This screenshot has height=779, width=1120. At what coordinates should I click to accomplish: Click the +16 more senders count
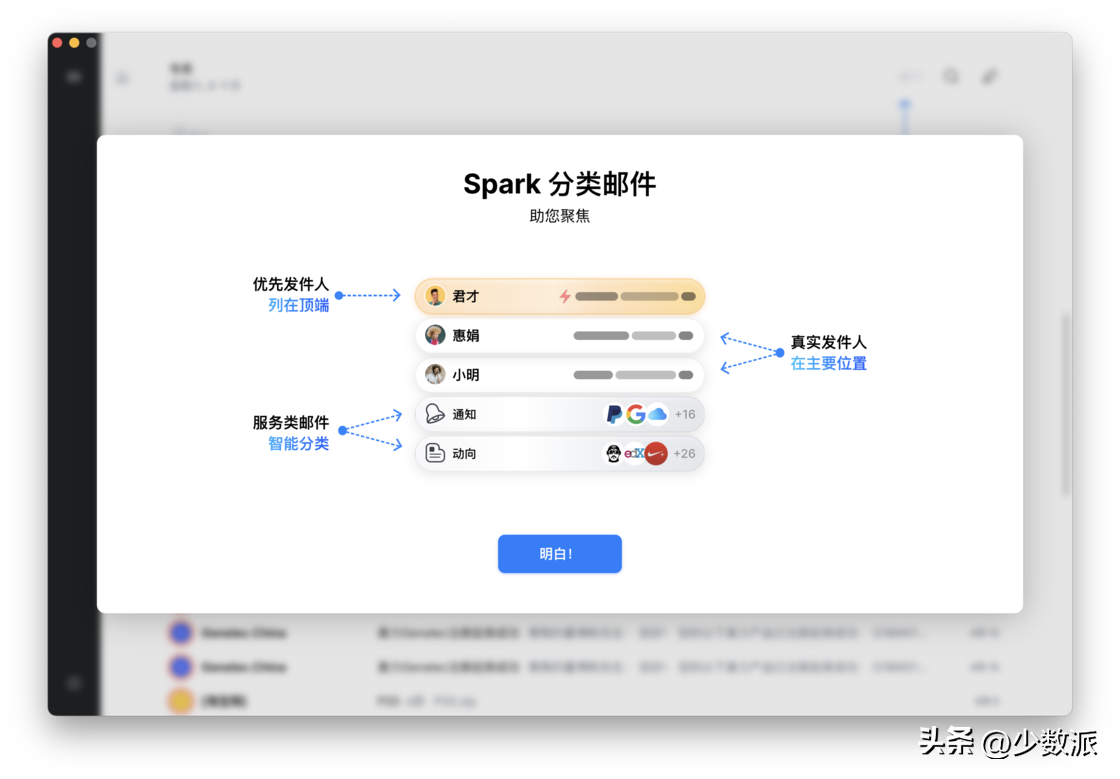685,414
